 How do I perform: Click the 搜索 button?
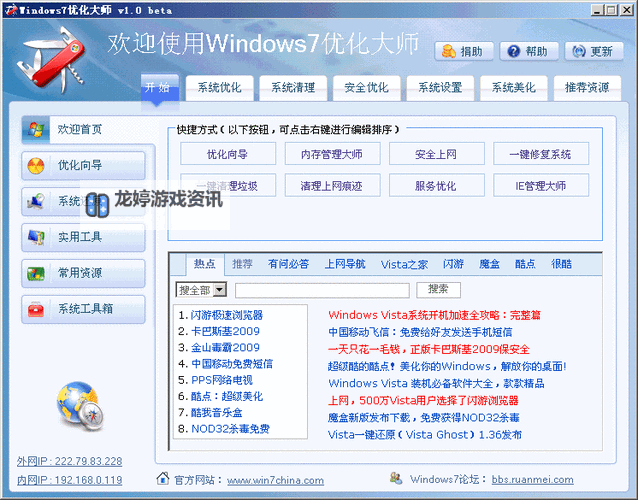[438, 290]
